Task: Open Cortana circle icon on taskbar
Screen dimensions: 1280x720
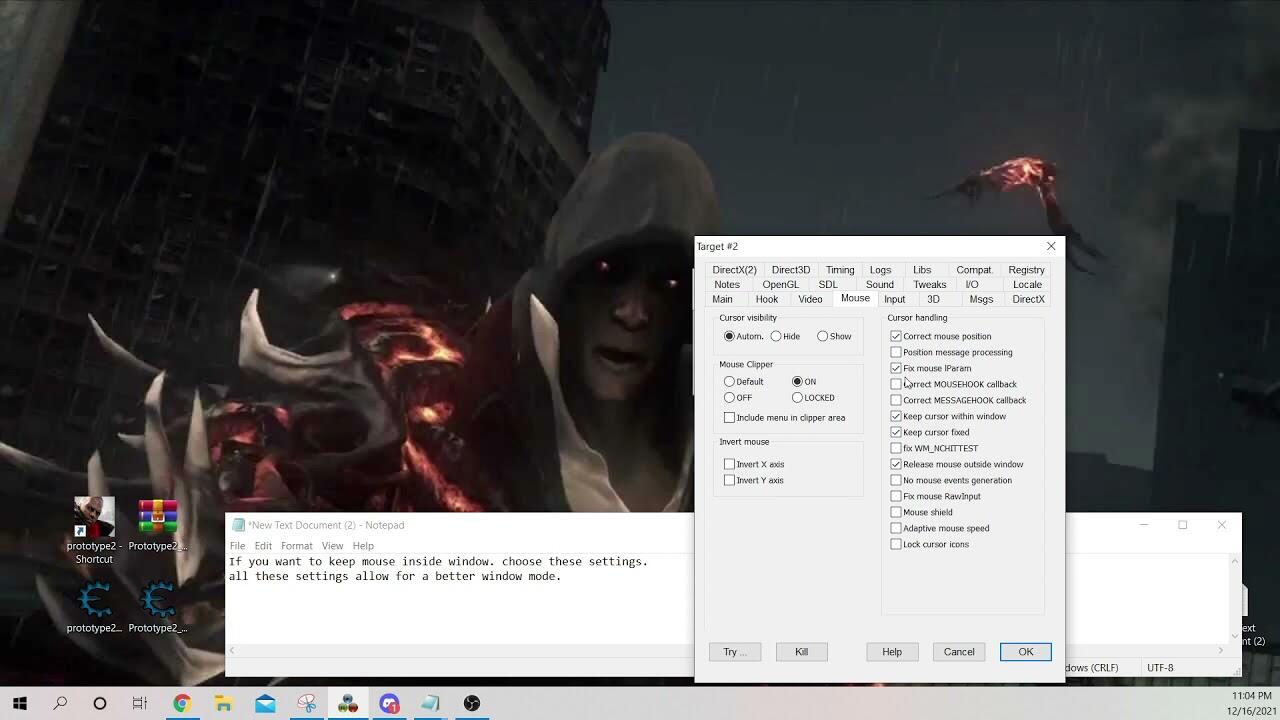Action: (100, 704)
